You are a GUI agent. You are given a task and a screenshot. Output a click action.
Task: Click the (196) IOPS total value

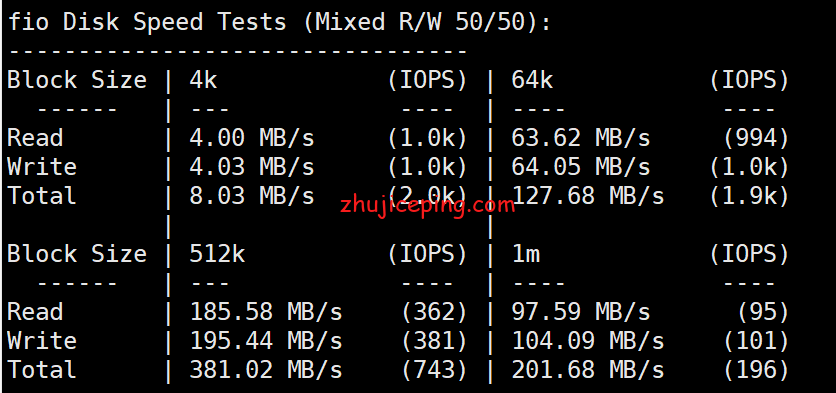[756, 370]
